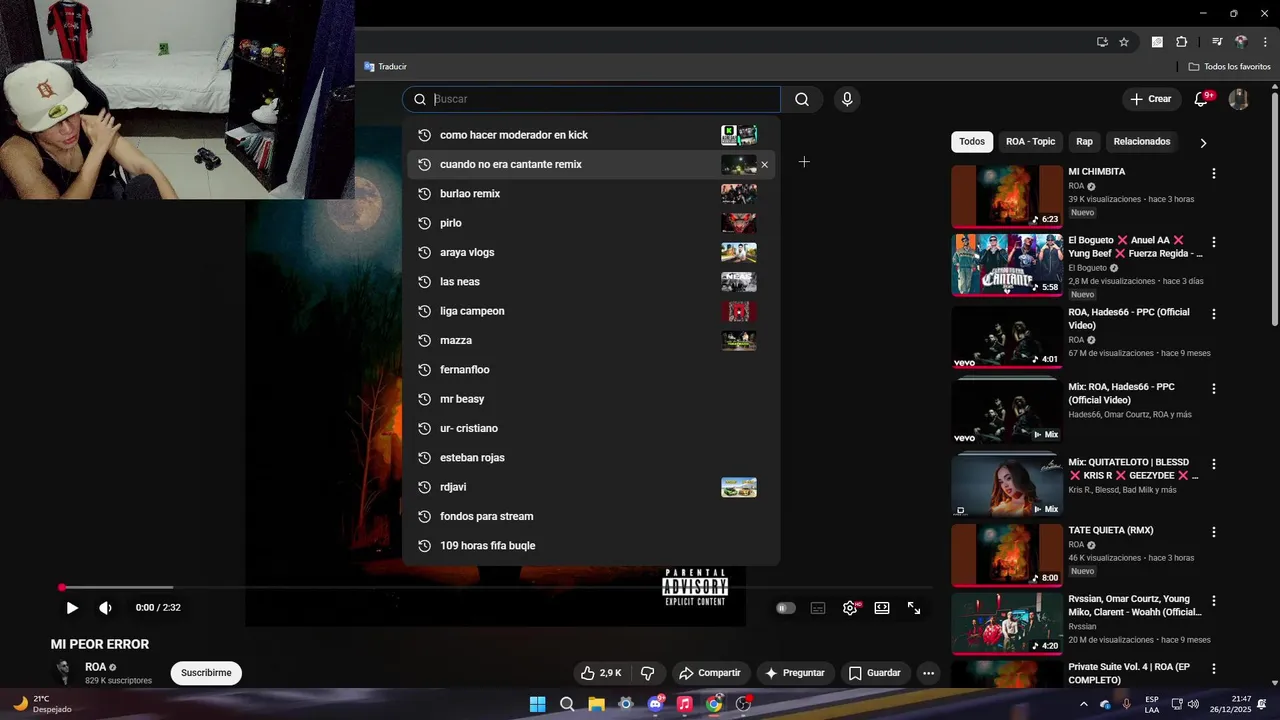Click the Preguntar button
The image size is (1280, 720).
(x=795, y=673)
